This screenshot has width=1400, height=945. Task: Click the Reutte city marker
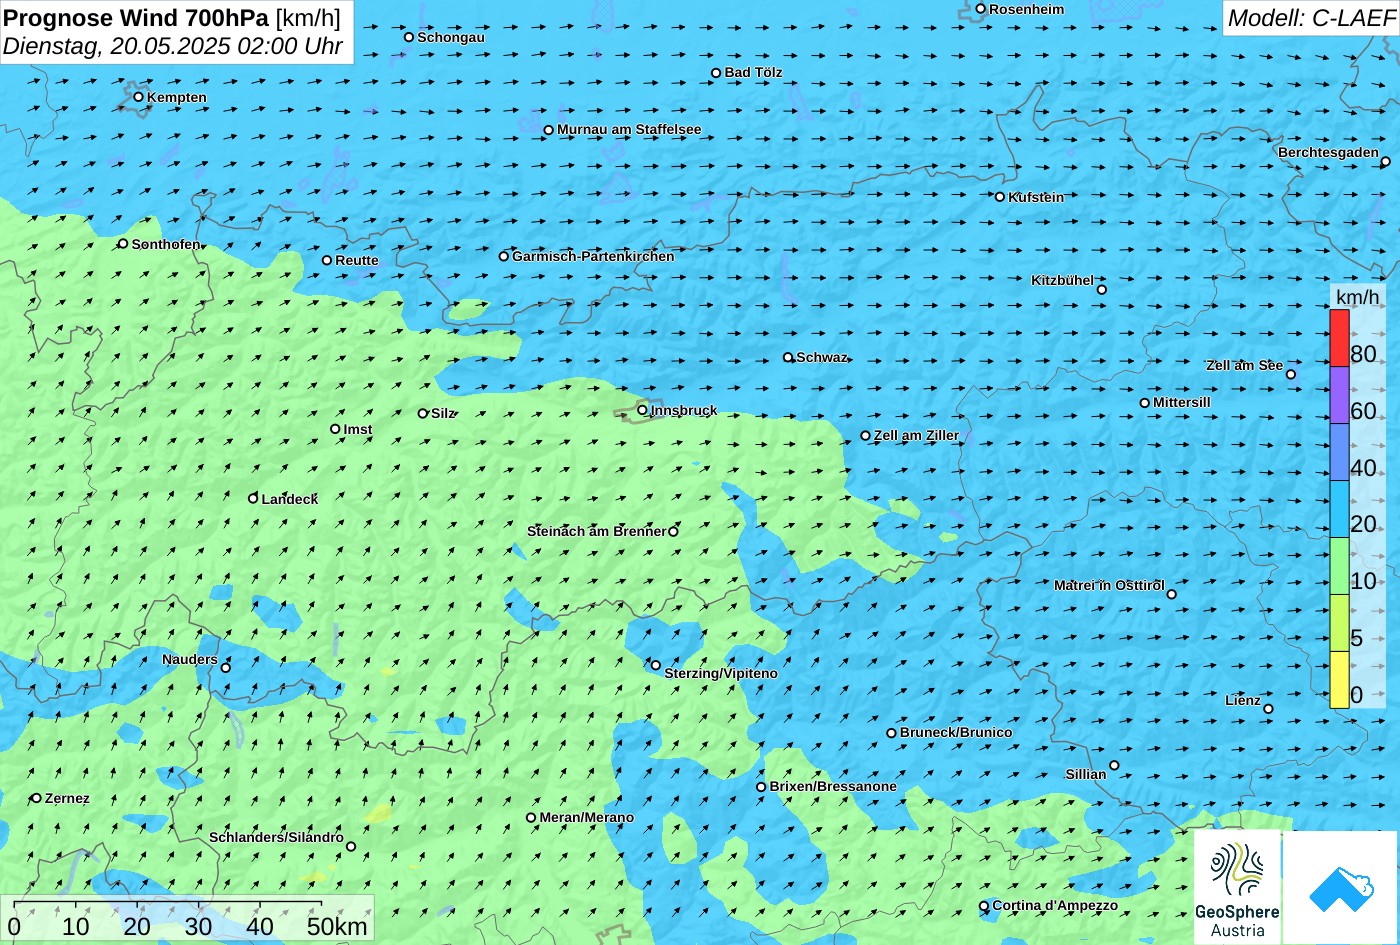tap(326, 260)
